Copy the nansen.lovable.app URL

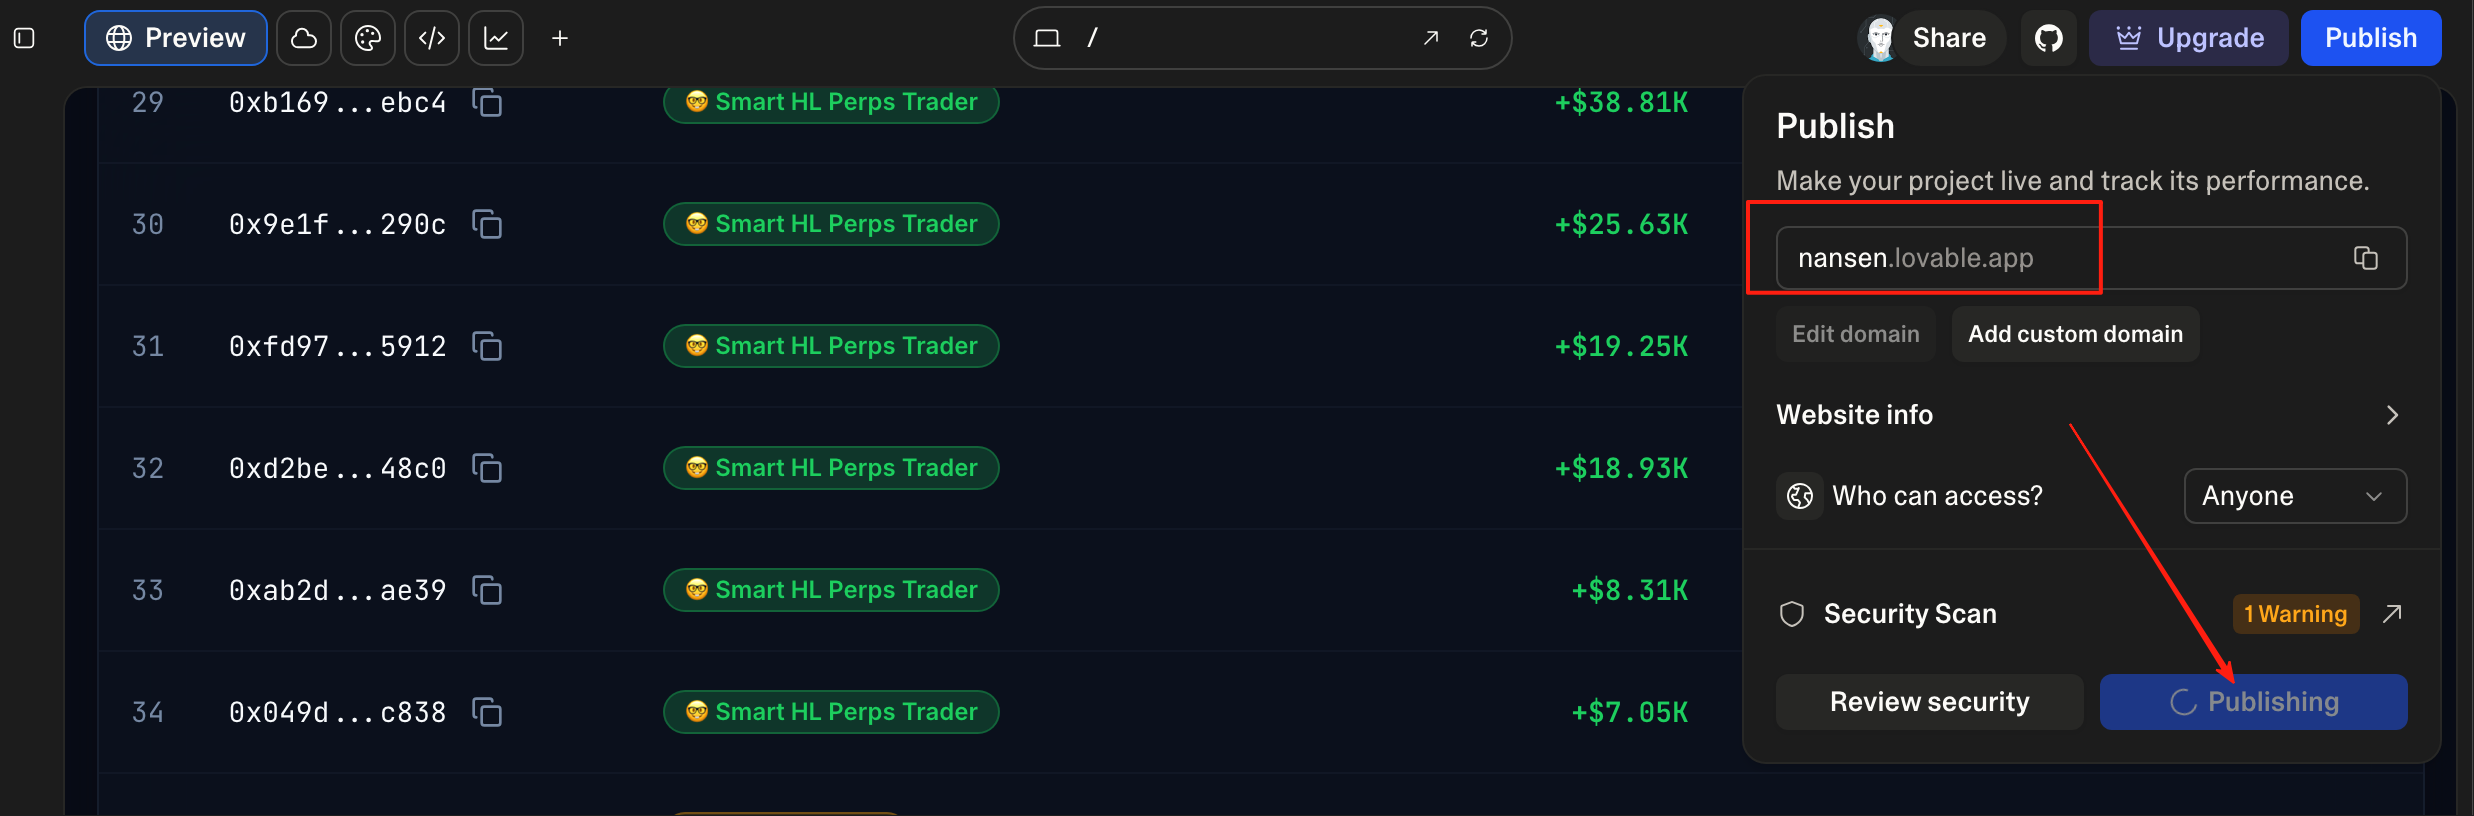coord(2365,258)
